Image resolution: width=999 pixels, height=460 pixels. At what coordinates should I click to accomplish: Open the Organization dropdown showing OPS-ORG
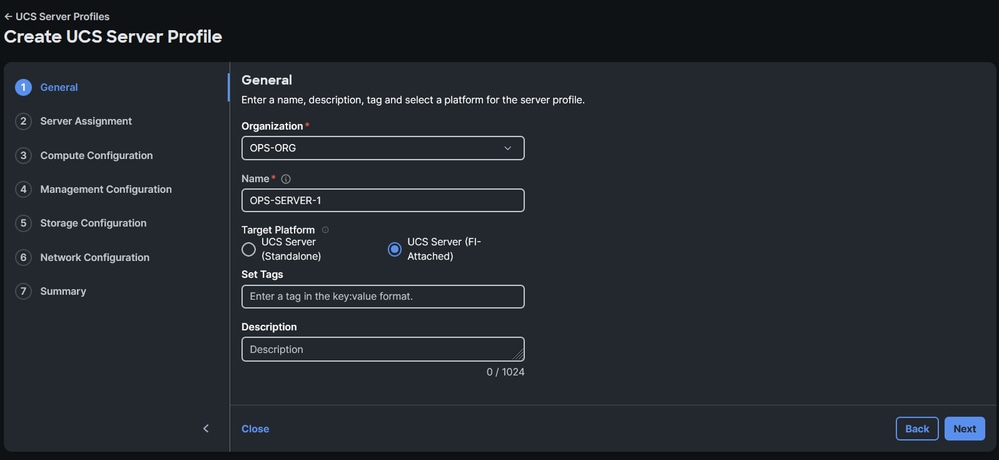pos(383,148)
